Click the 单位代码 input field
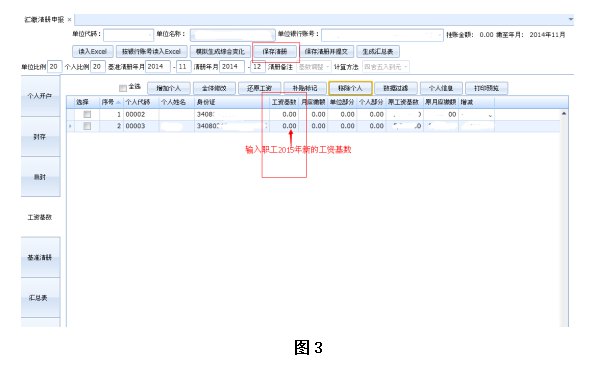This screenshot has height=368, width=594. coord(128,35)
